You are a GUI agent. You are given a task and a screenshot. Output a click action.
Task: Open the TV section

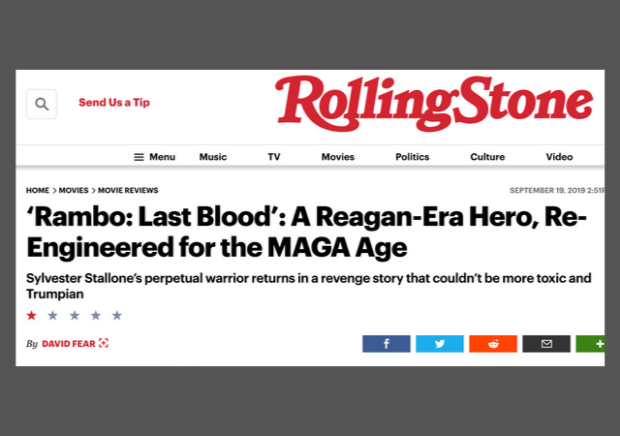(274, 157)
